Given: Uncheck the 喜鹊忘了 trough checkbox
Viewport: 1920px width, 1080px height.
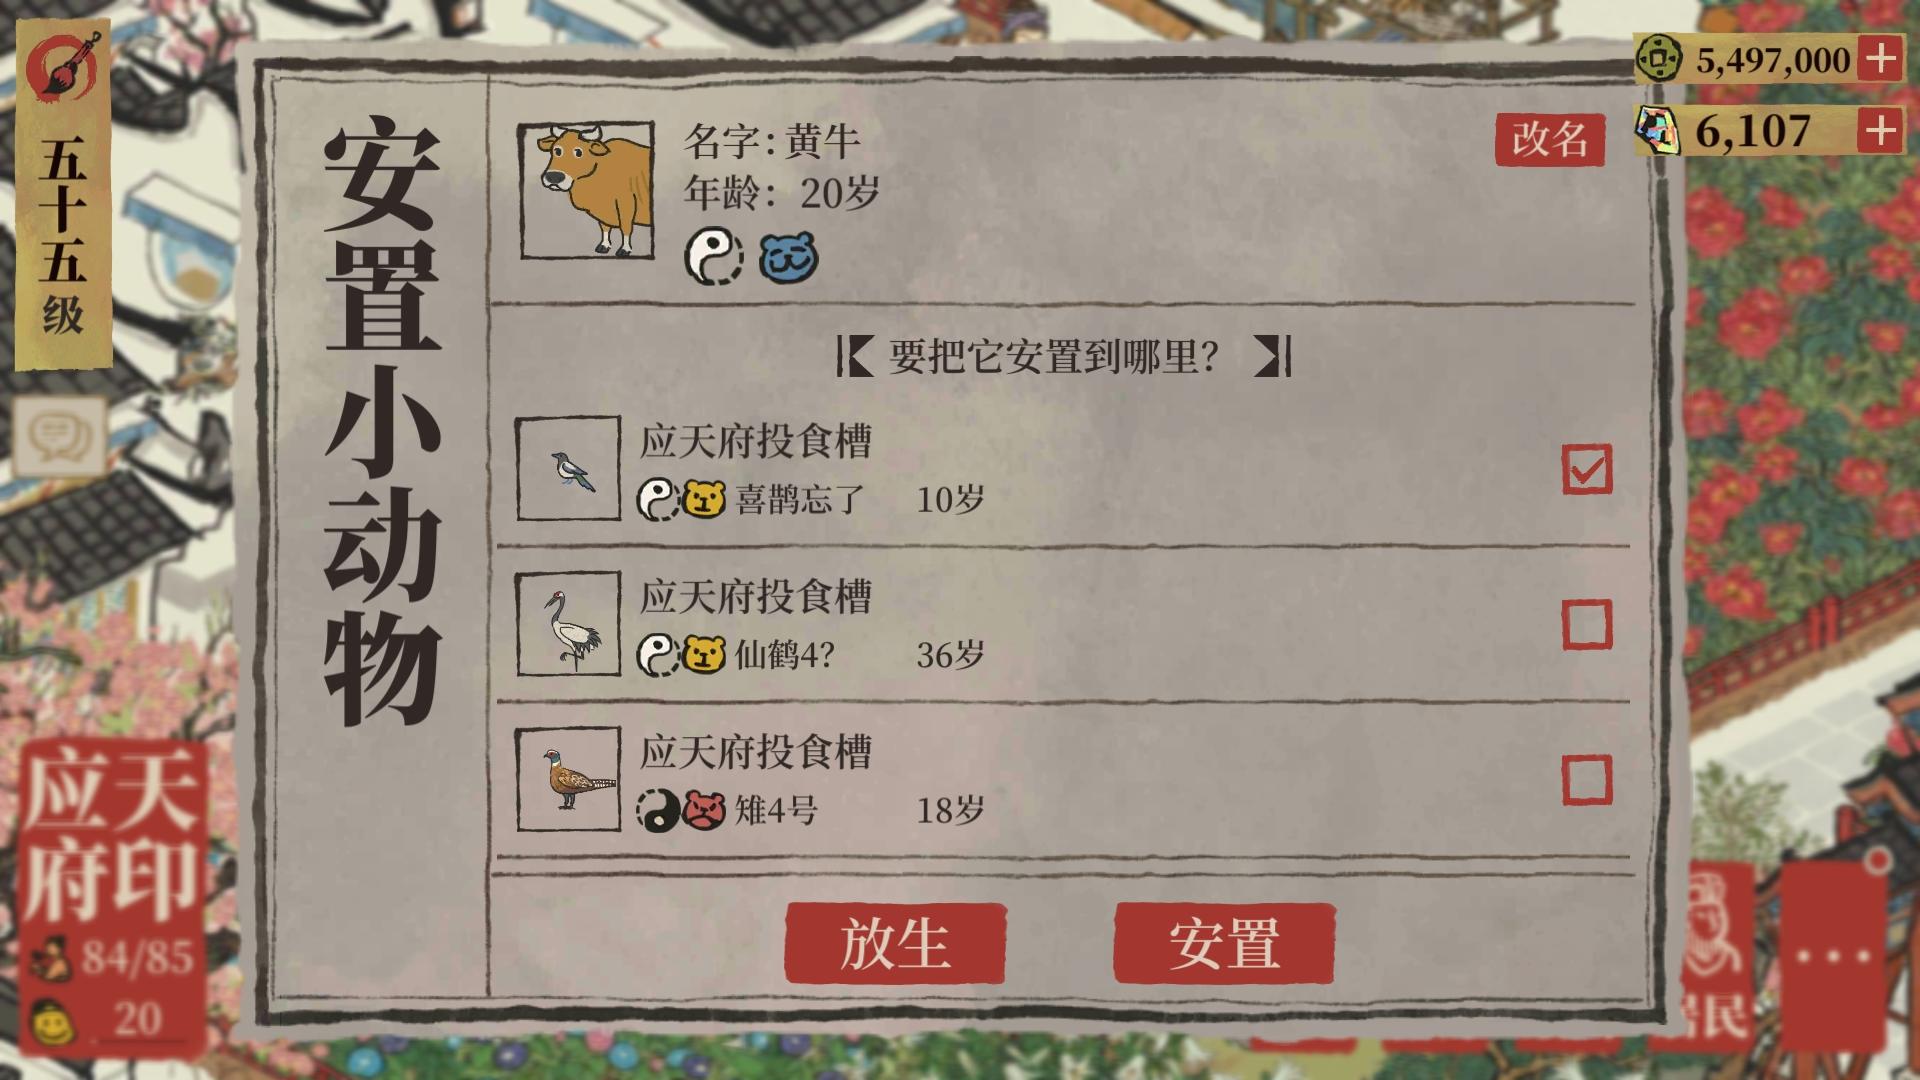Looking at the screenshot, I should coord(1587,470).
